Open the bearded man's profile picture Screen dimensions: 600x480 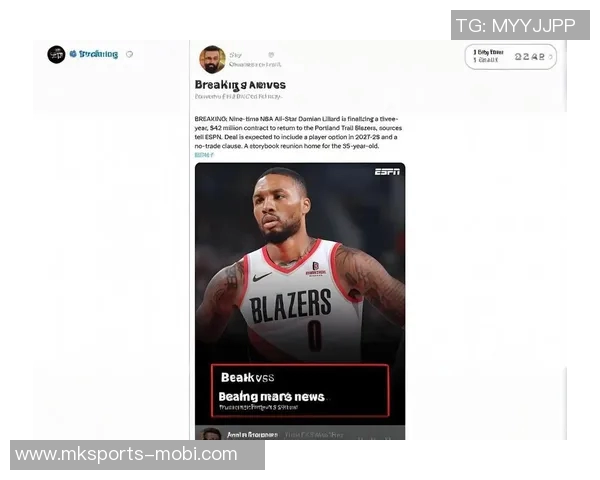point(212,59)
